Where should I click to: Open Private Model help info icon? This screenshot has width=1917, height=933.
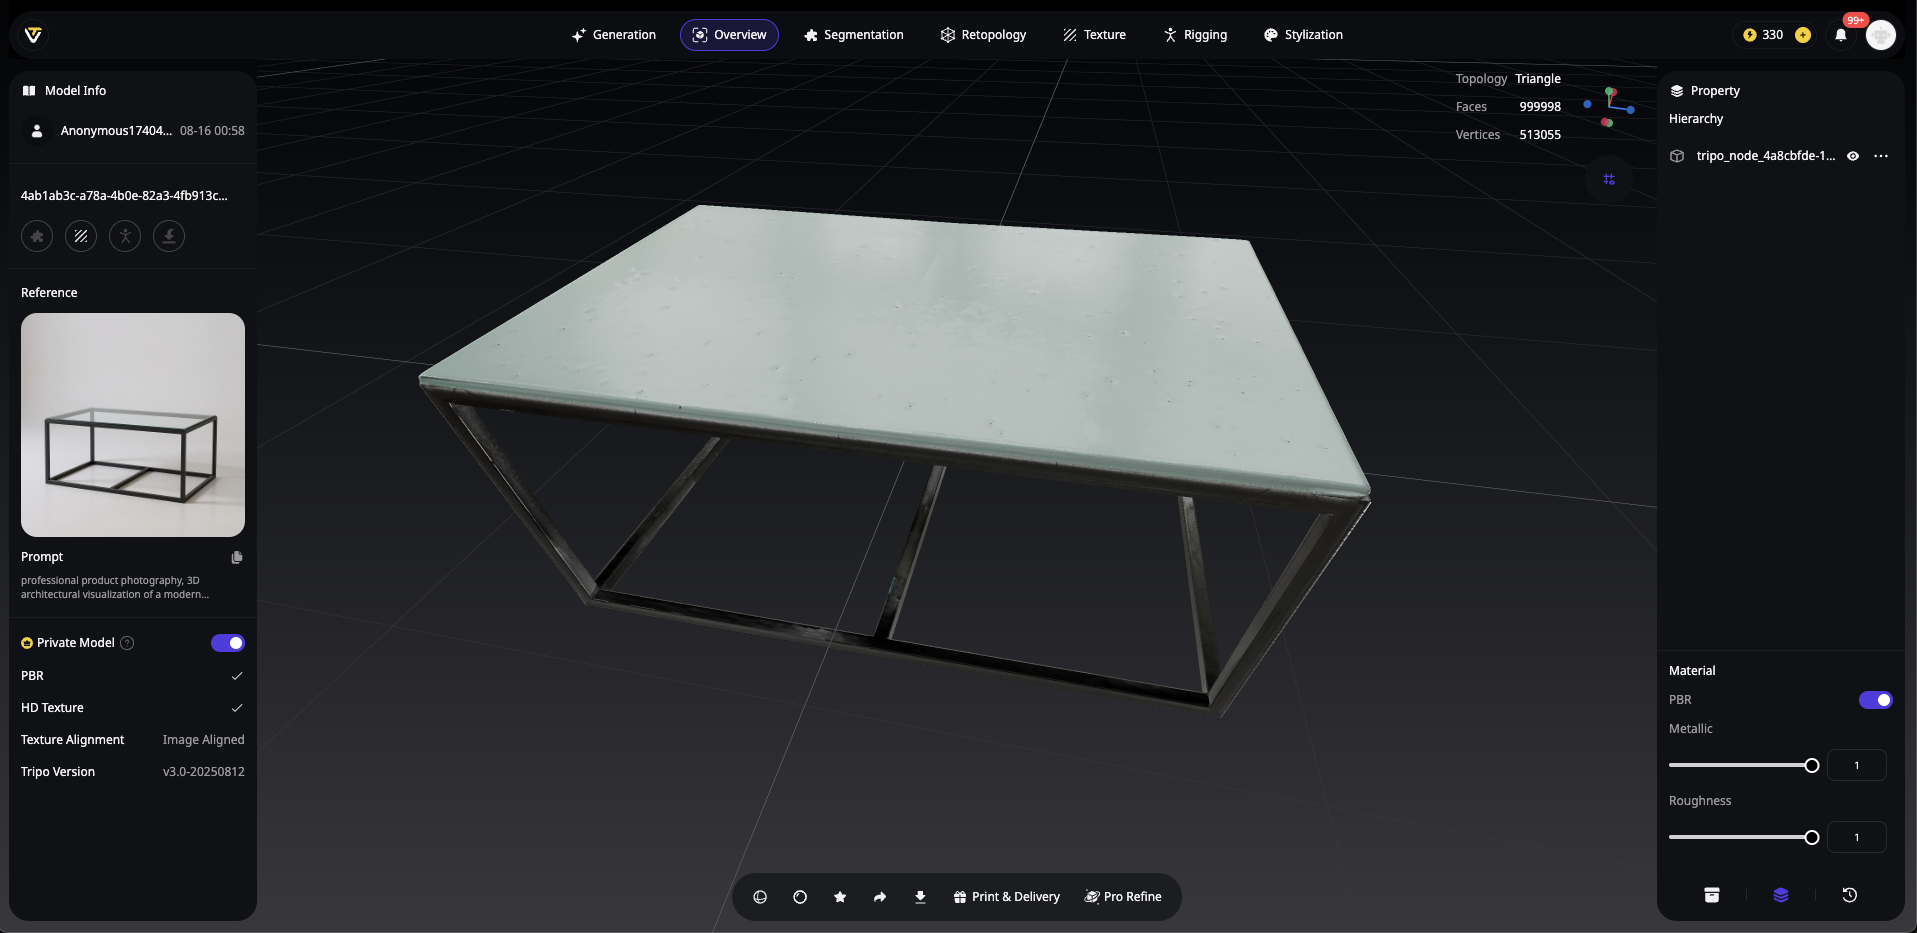127,643
